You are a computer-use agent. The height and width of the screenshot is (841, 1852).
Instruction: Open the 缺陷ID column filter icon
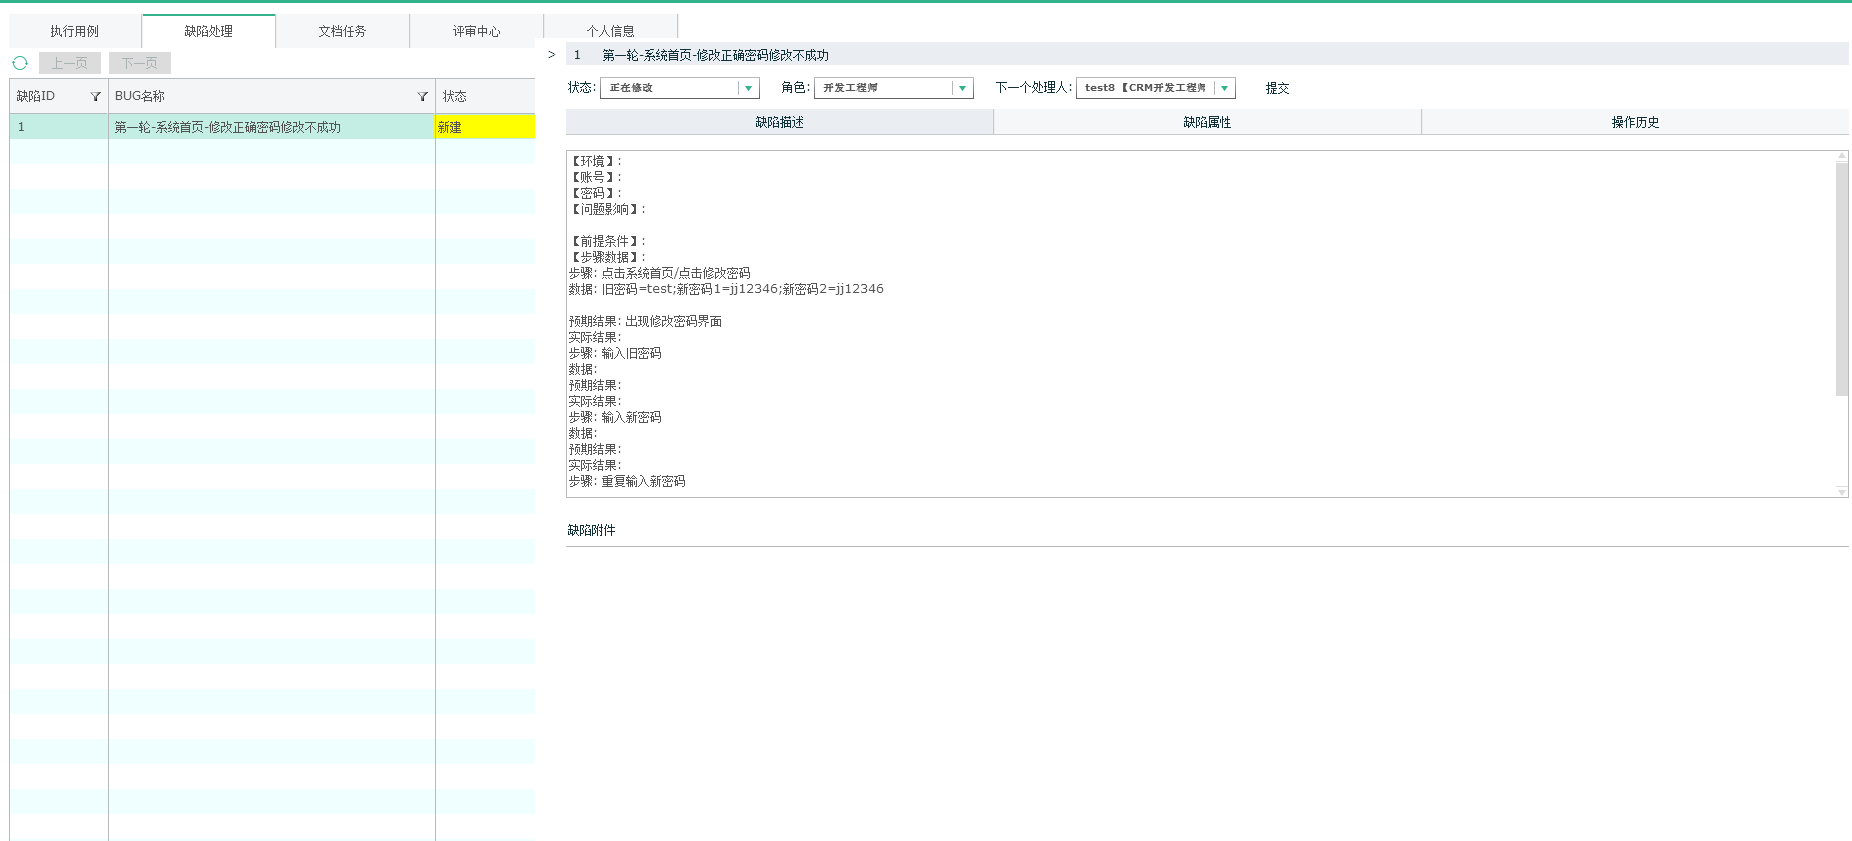tap(96, 97)
